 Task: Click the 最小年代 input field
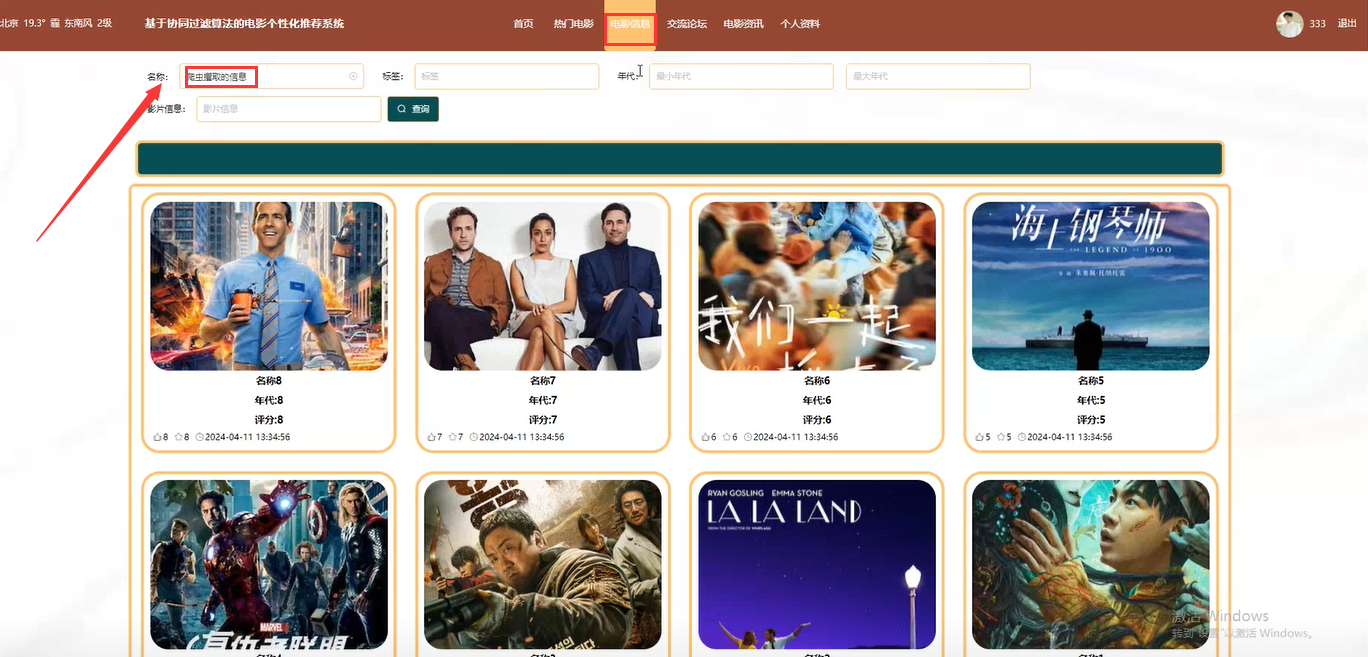point(741,76)
